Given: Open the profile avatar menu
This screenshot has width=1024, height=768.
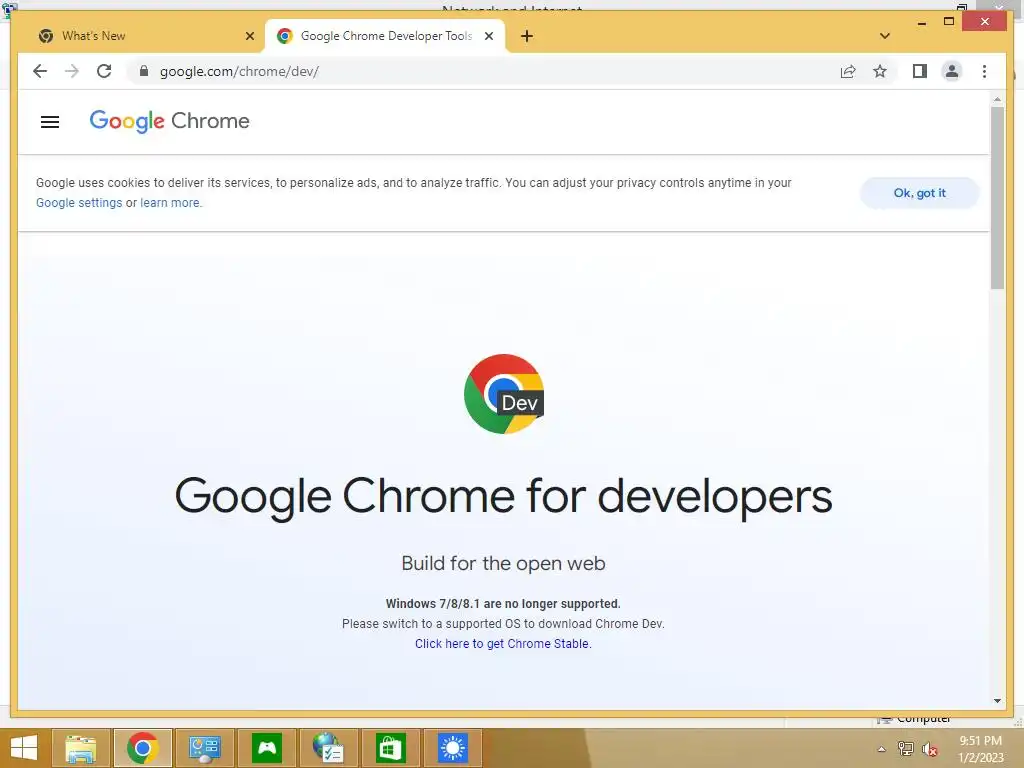Looking at the screenshot, I should 952,71.
